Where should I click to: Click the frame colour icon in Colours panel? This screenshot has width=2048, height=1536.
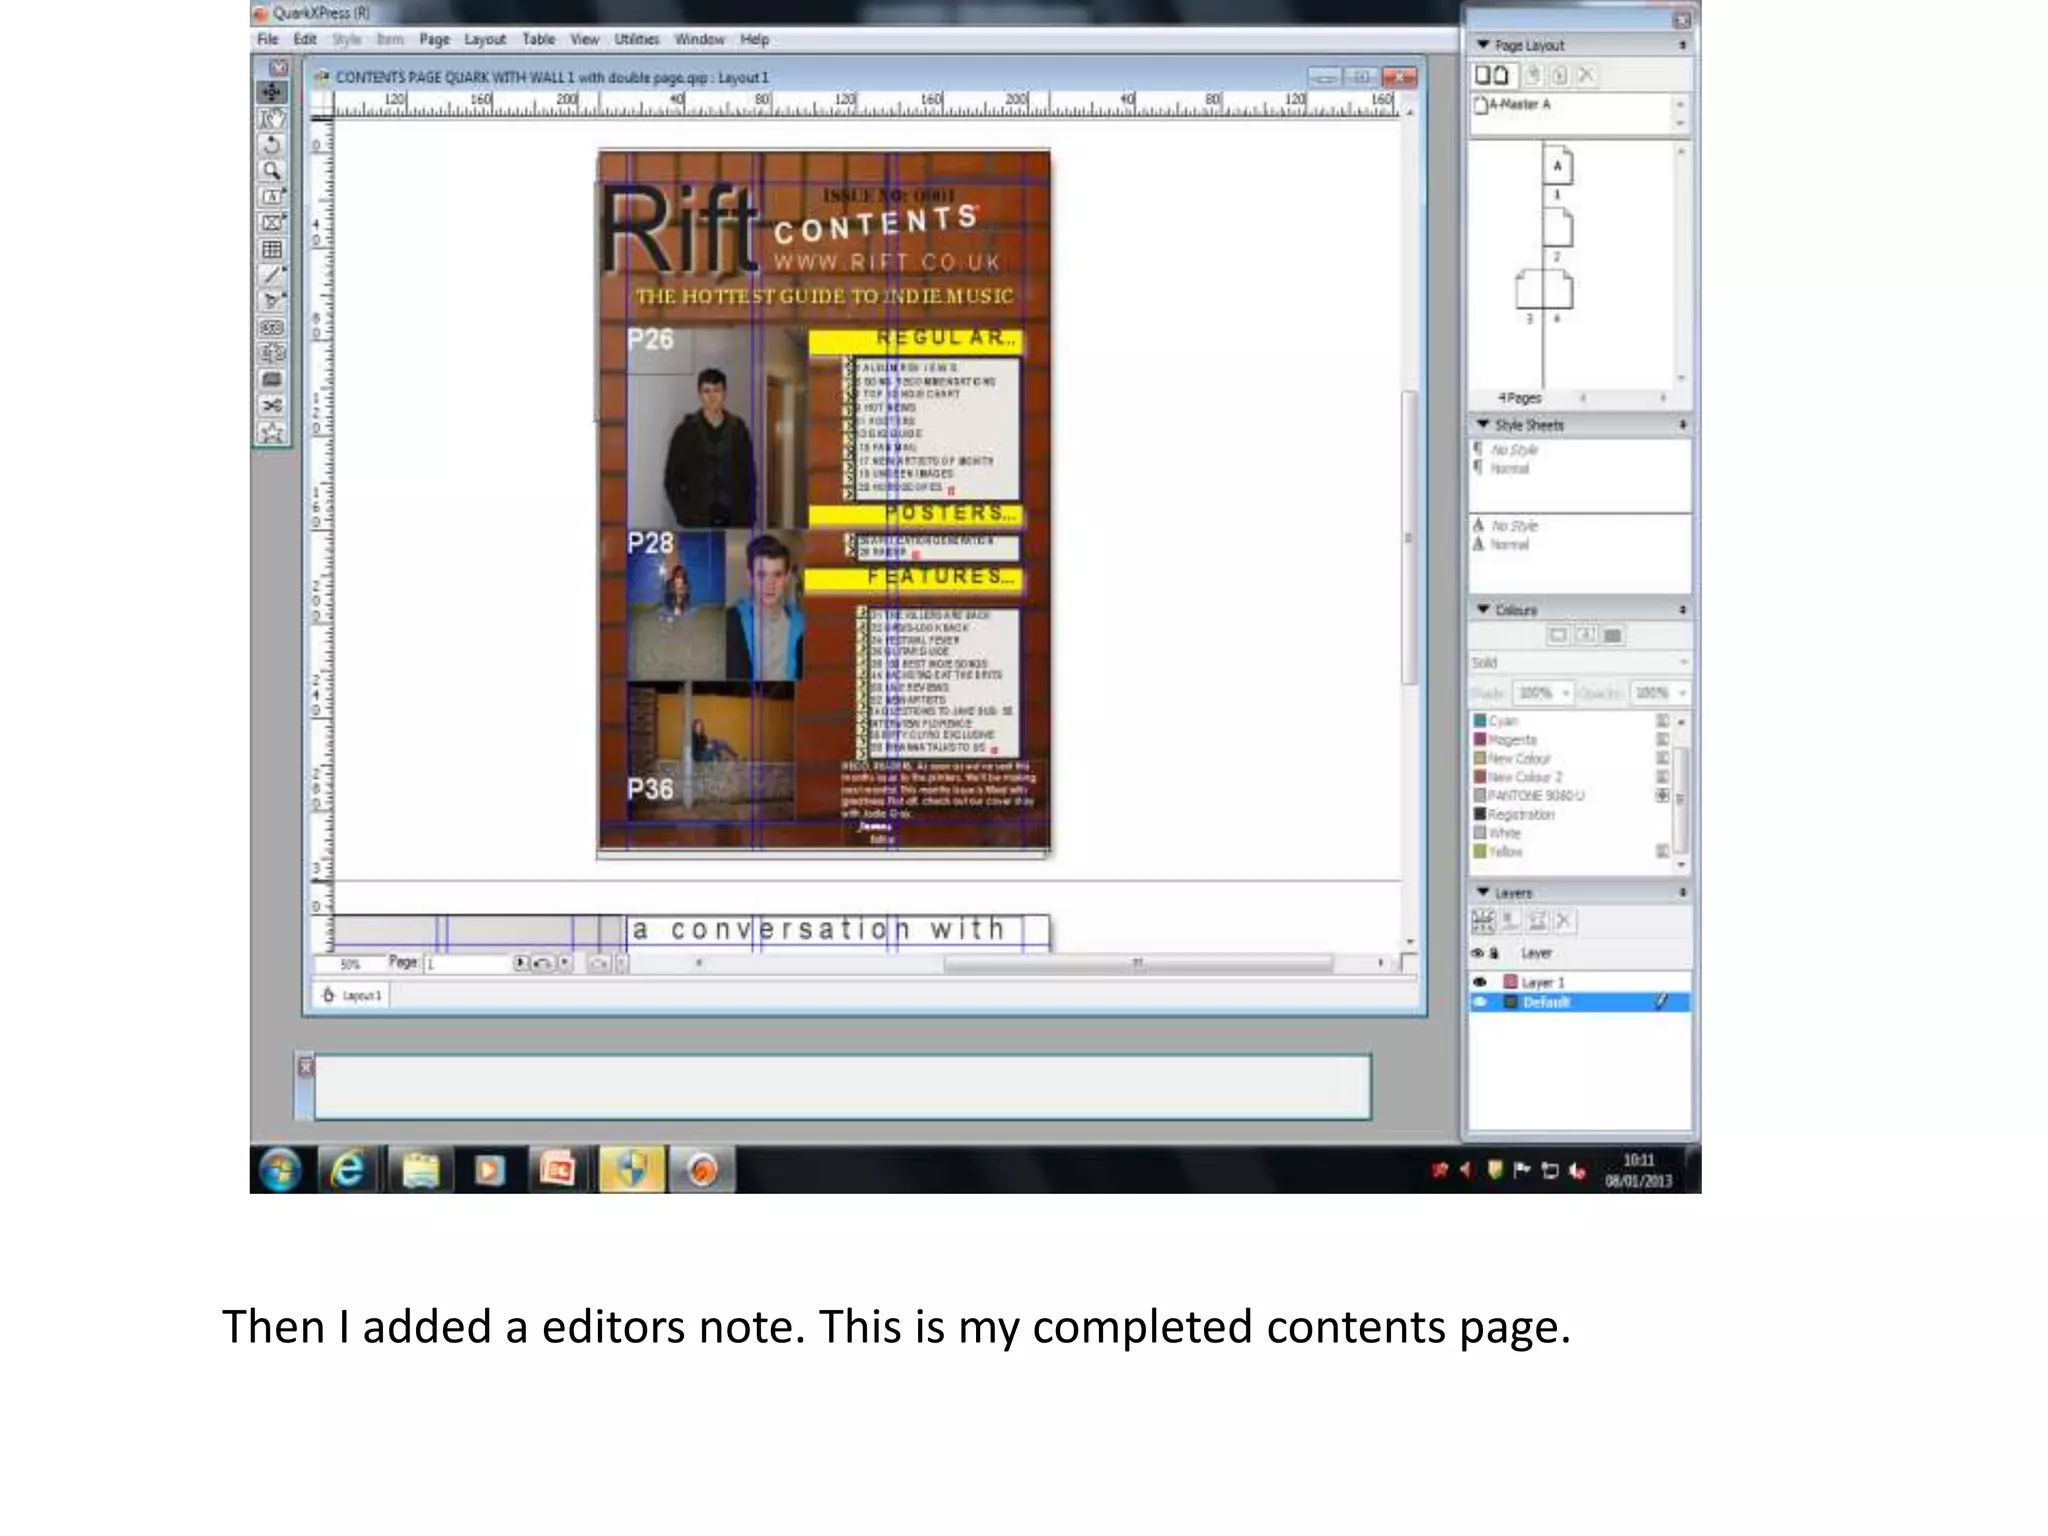(x=1557, y=635)
